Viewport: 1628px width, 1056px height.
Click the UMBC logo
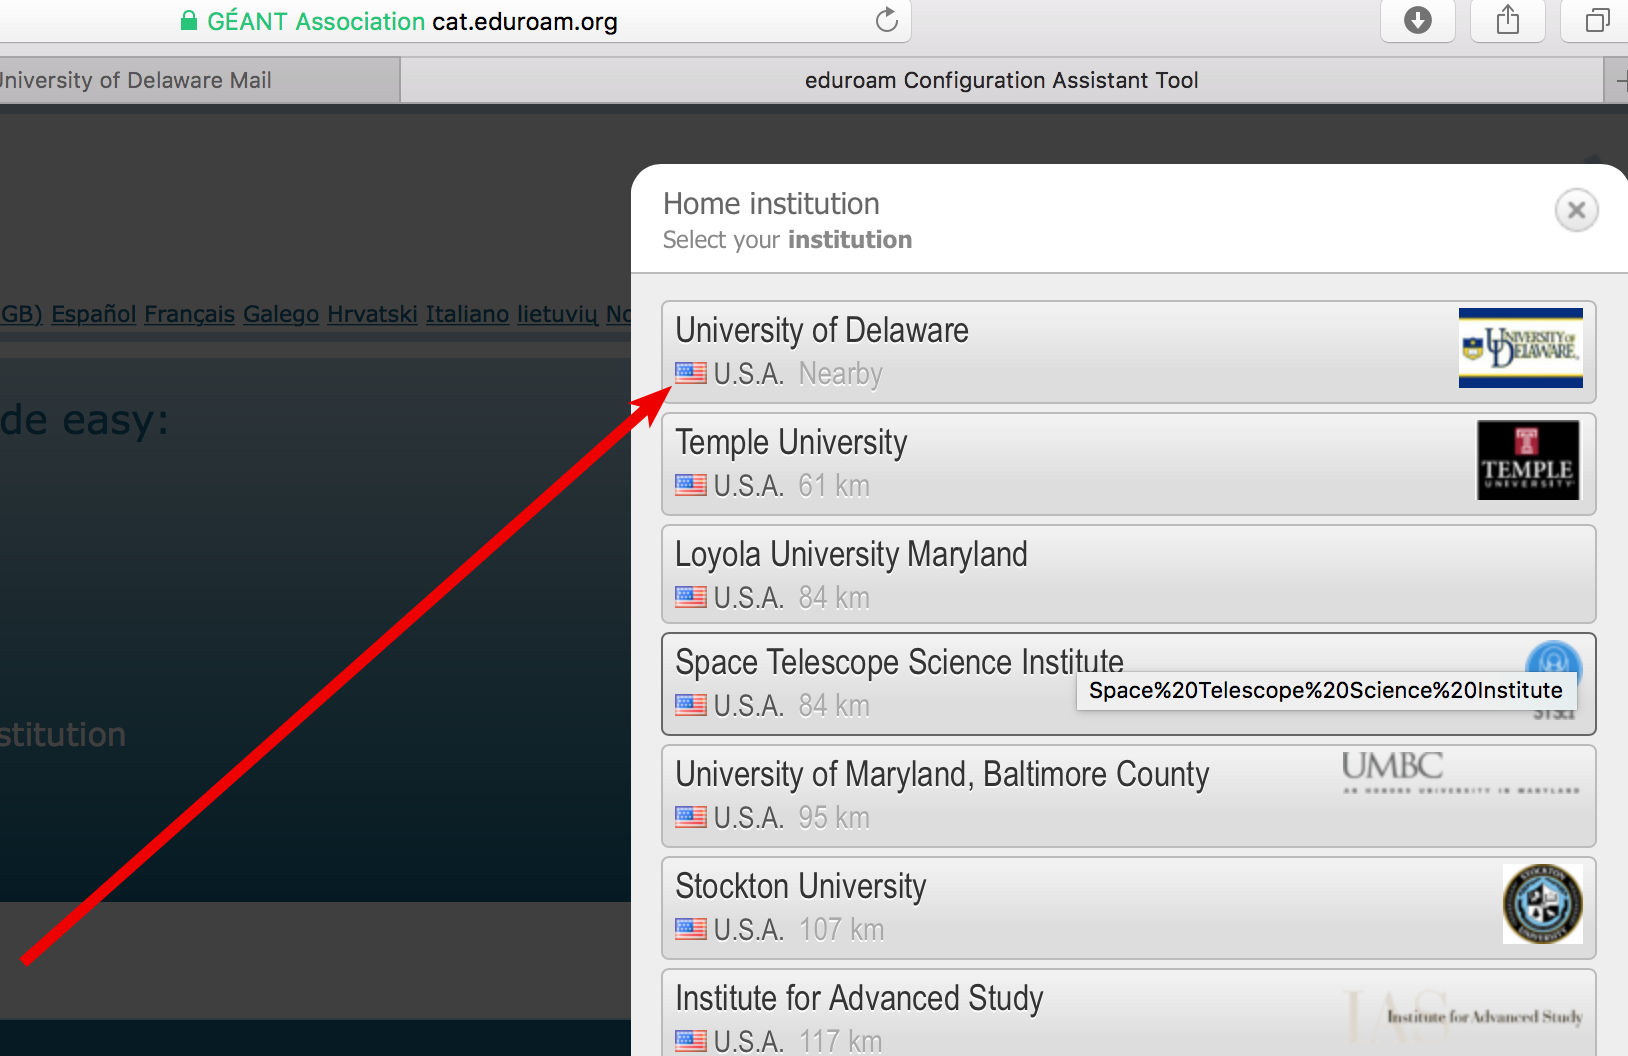click(1460, 773)
